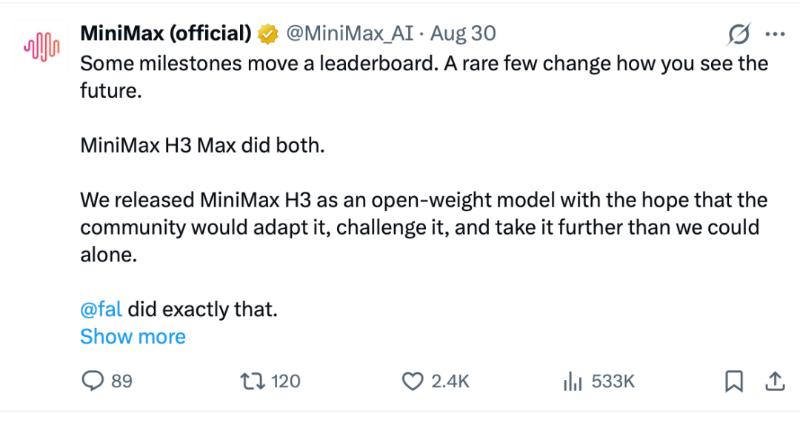Open view analytics bar chart icon

572,381
